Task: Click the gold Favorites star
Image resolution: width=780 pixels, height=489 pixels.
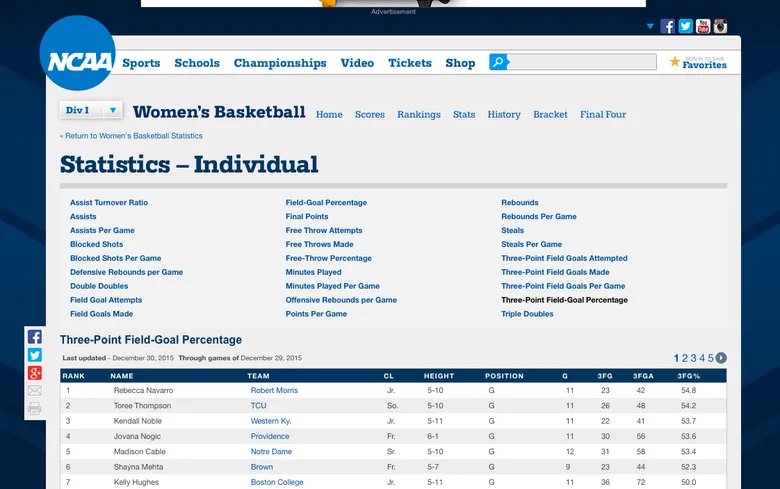Action: coord(675,62)
